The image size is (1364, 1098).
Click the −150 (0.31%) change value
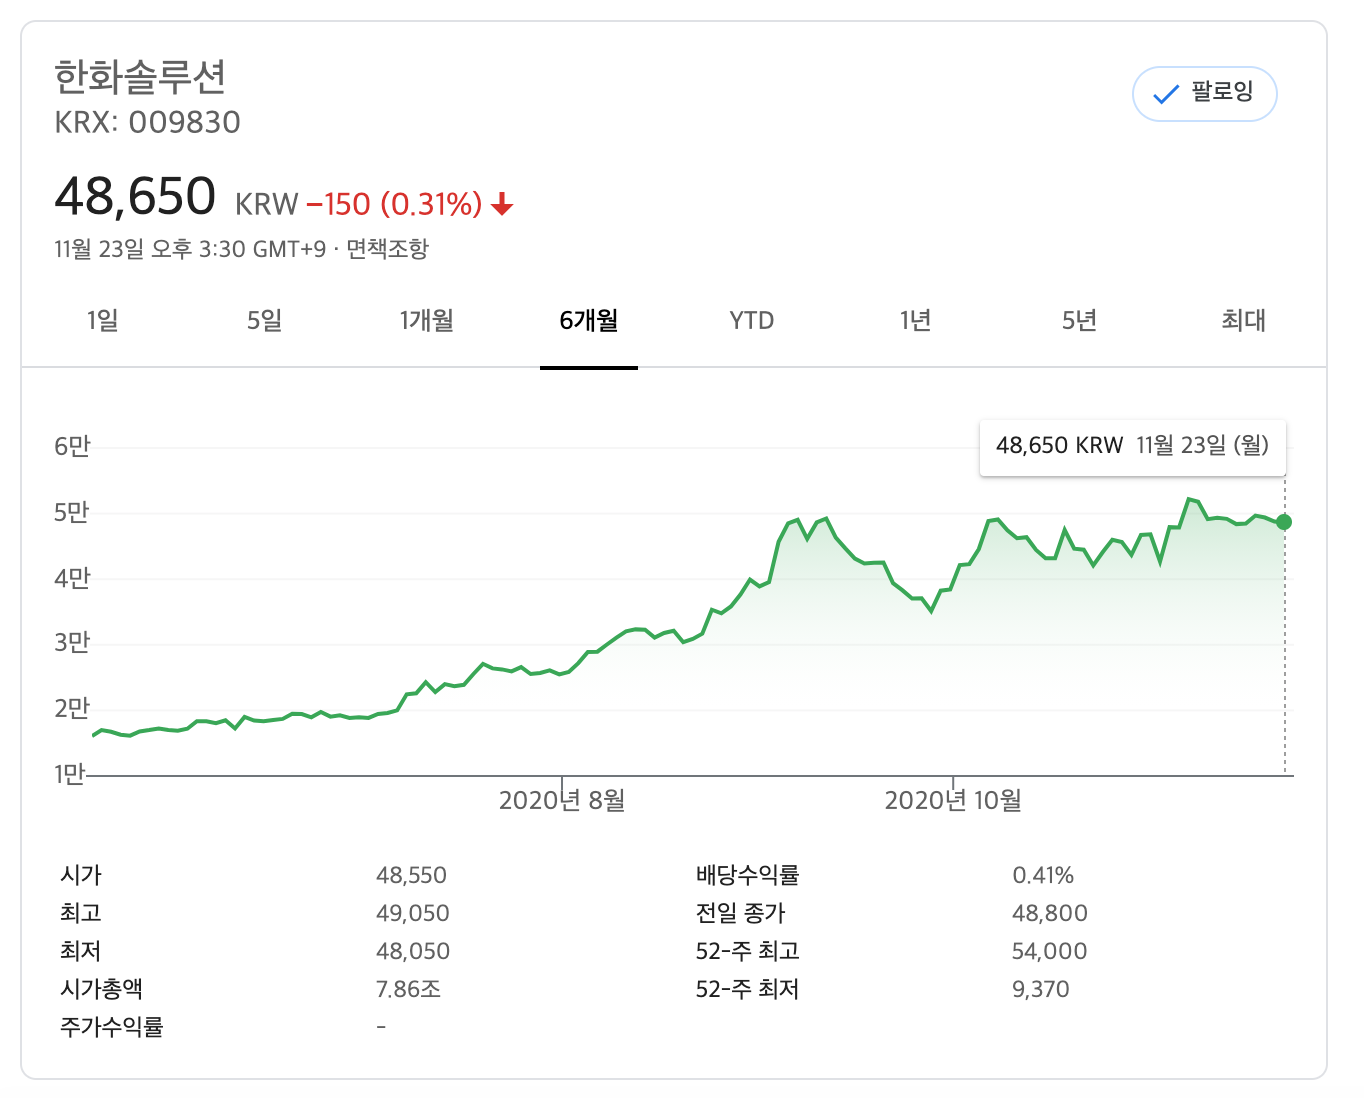(395, 205)
